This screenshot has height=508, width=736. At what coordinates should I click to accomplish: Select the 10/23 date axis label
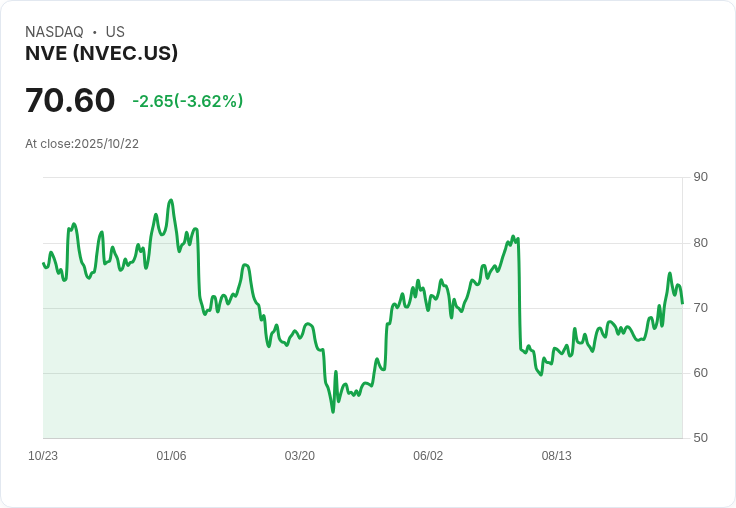[x=43, y=456]
